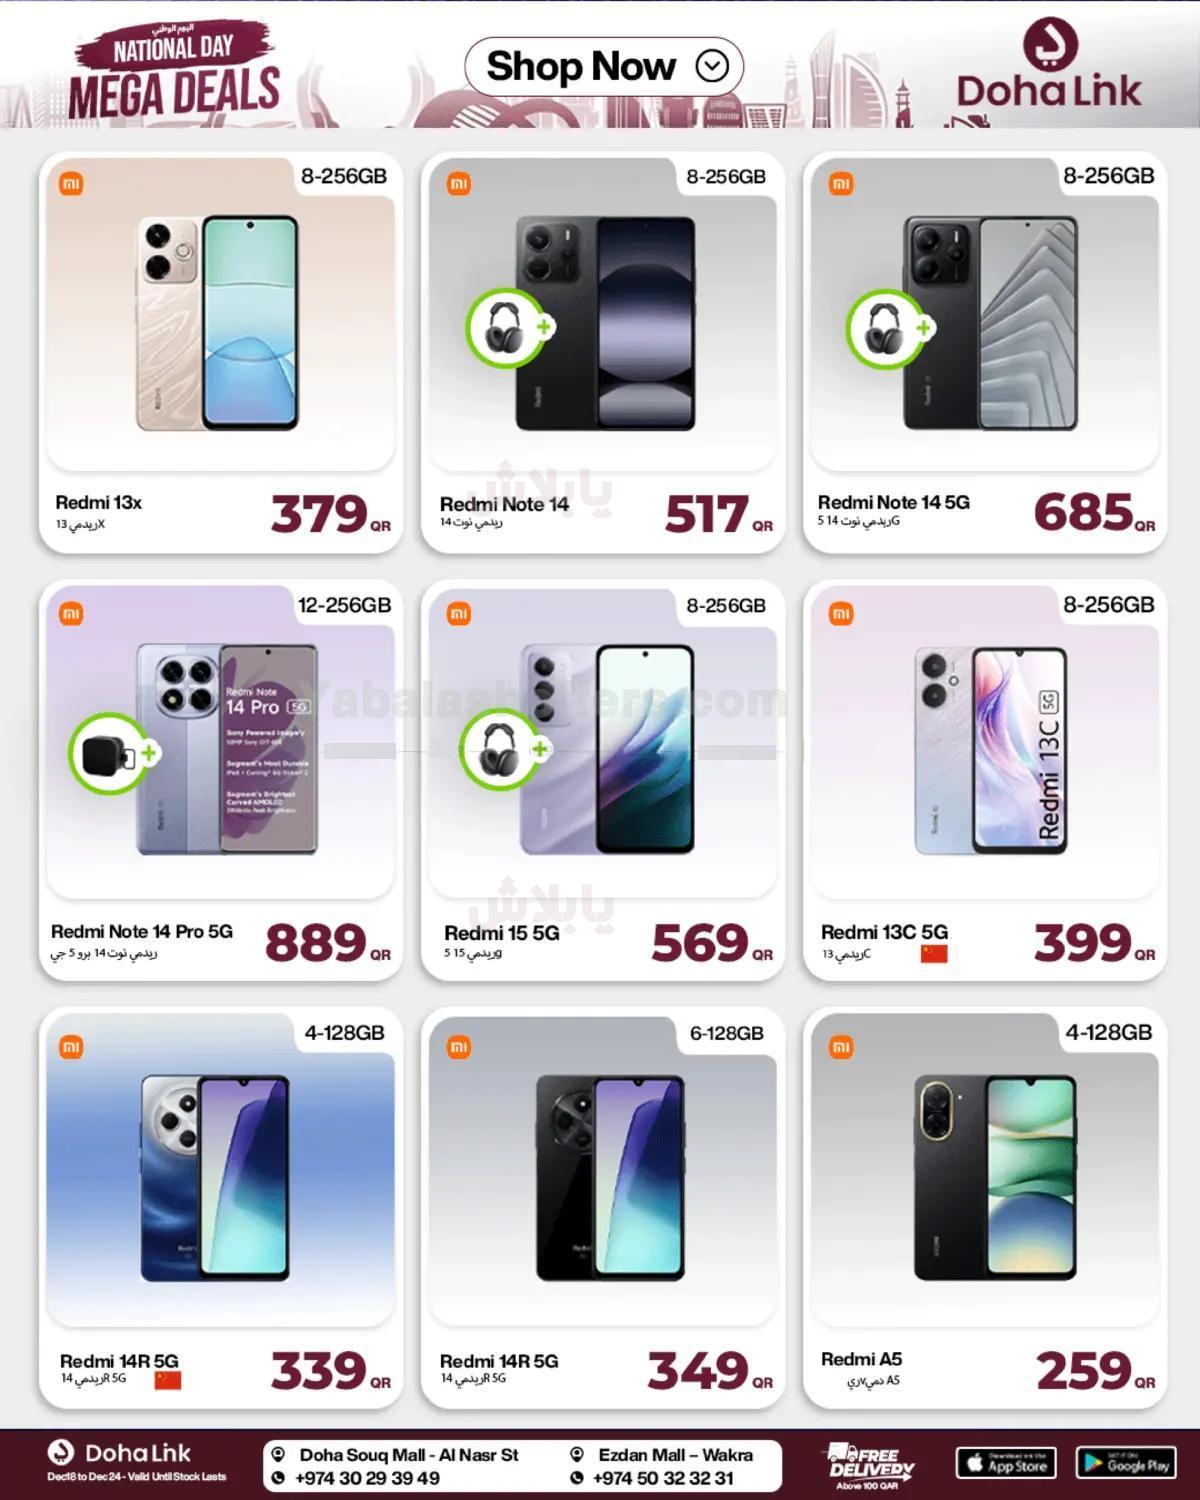Click the location pin beside Doha Souq Mall

pyautogui.click(x=279, y=1455)
